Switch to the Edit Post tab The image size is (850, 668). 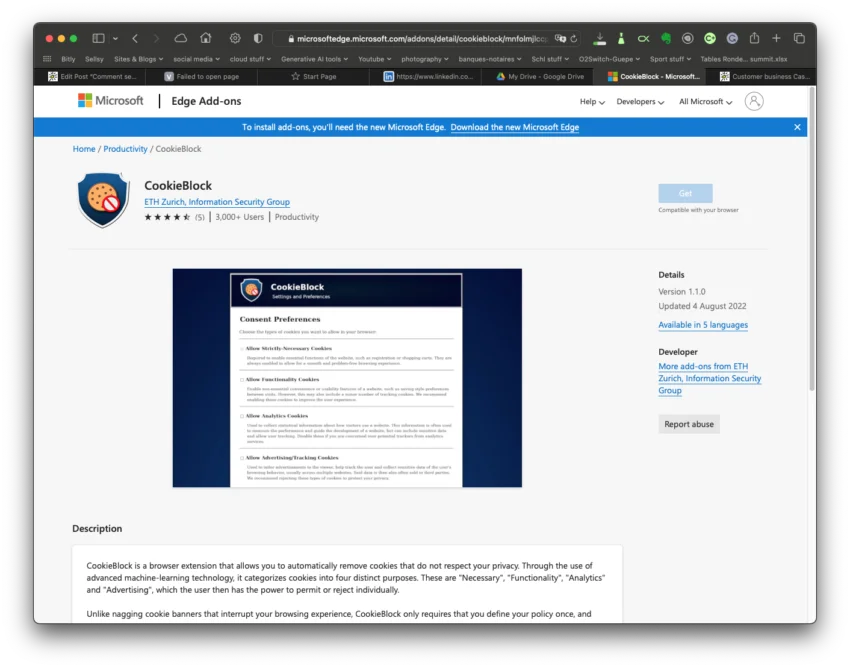(x=92, y=76)
